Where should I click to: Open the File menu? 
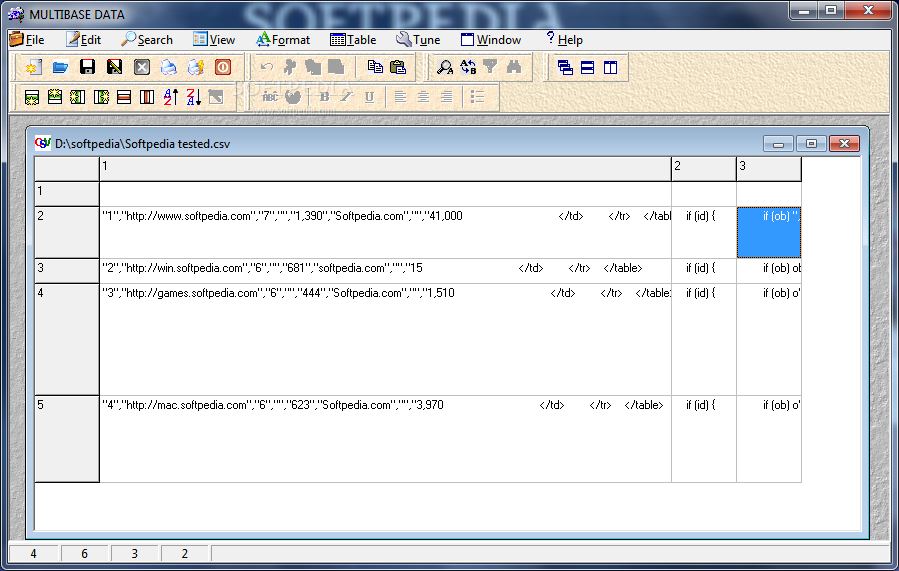point(28,40)
